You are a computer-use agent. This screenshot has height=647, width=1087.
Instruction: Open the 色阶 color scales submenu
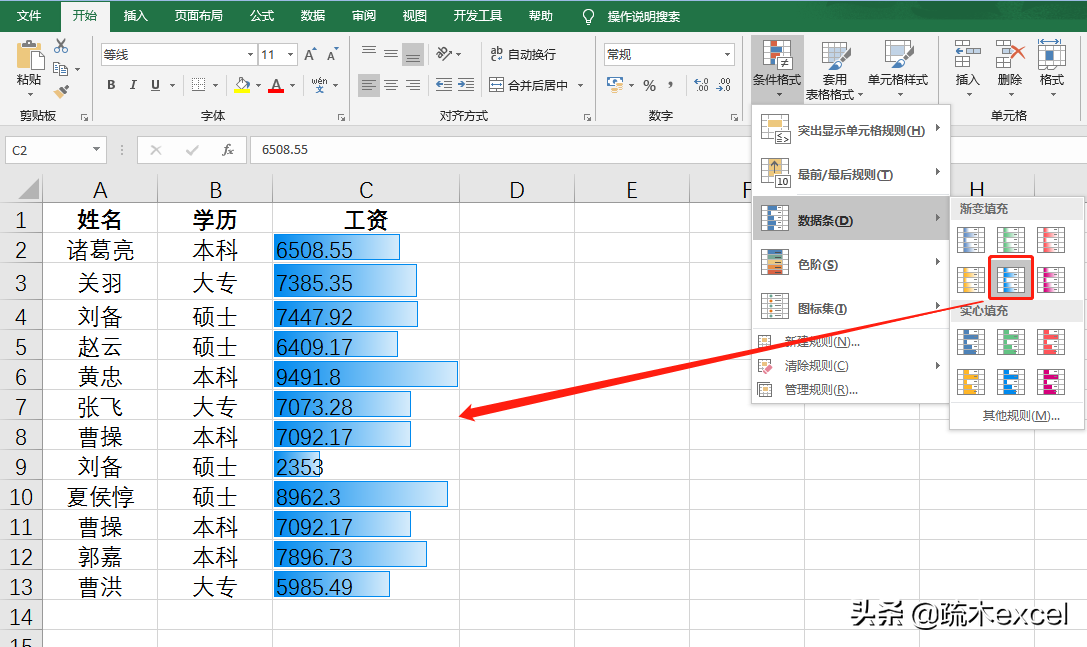851,264
